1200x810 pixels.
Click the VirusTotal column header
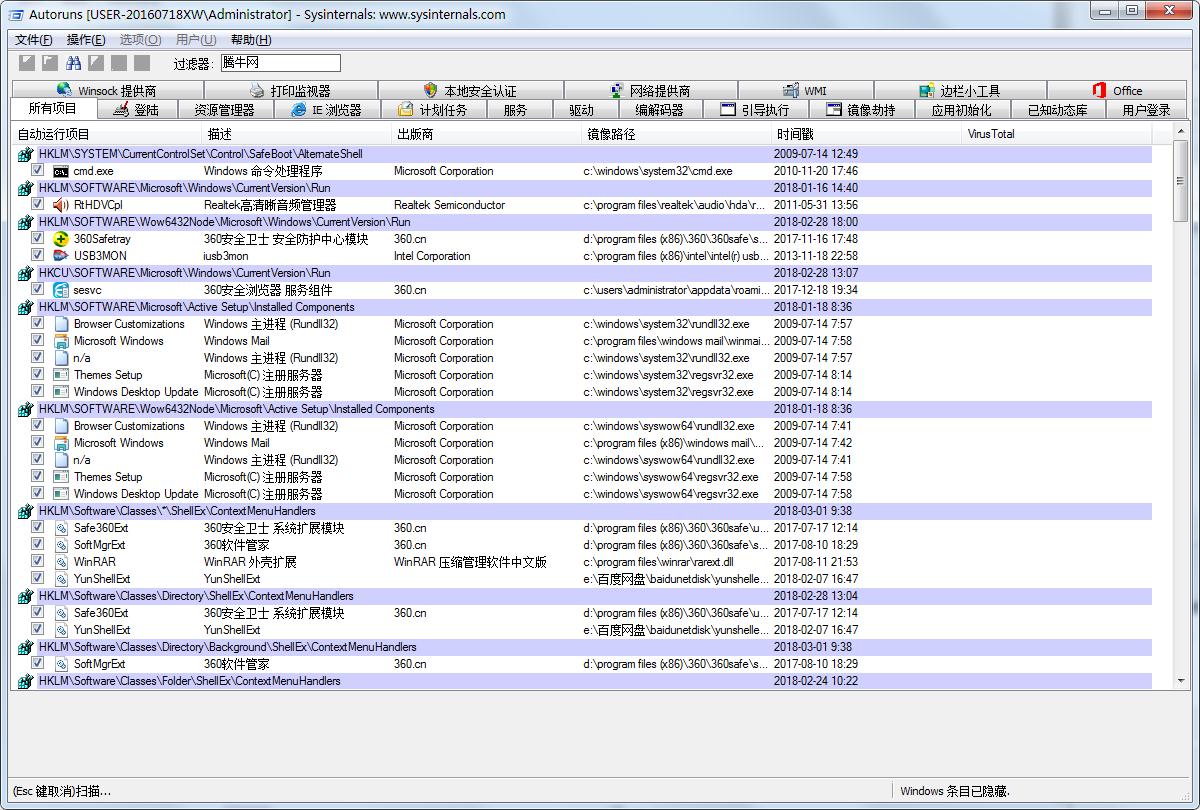1057,134
